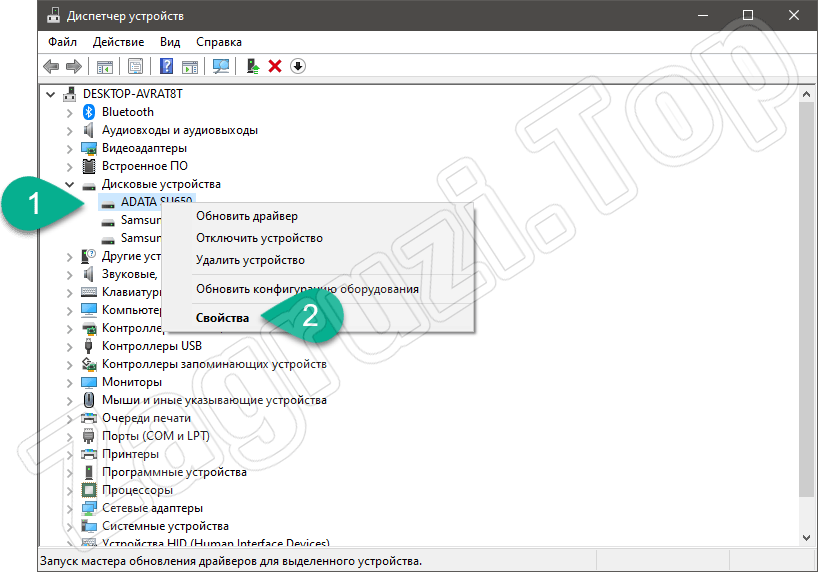
Task: Choose Свойства in the context menu
Action: tap(222, 318)
